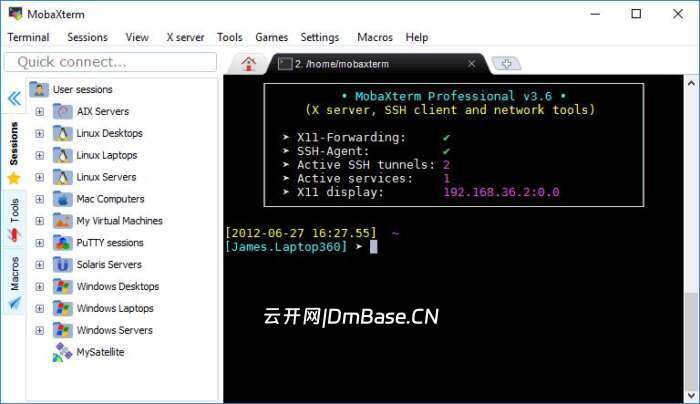Click the 2012-06-27 16:27.55 timestamp
This screenshot has height=404, width=700.
[301, 233]
